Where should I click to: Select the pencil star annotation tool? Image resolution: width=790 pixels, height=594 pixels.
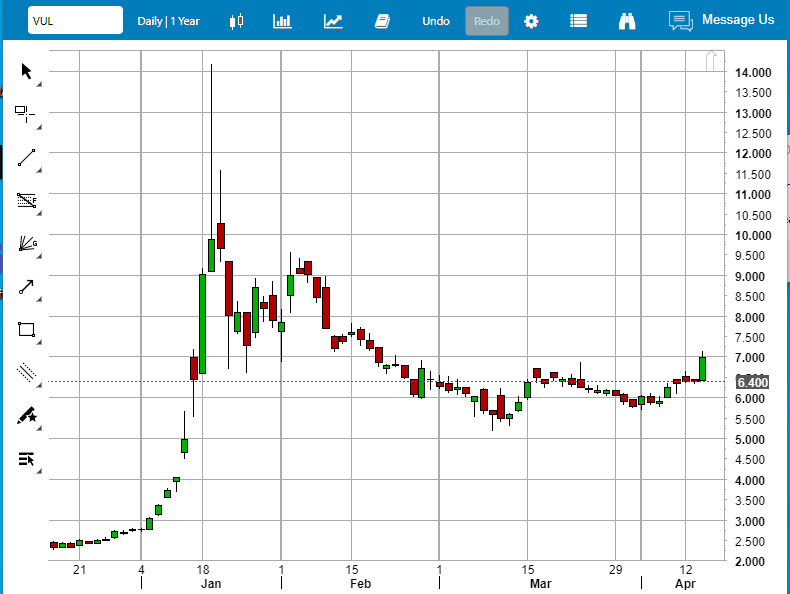point(27,416)
